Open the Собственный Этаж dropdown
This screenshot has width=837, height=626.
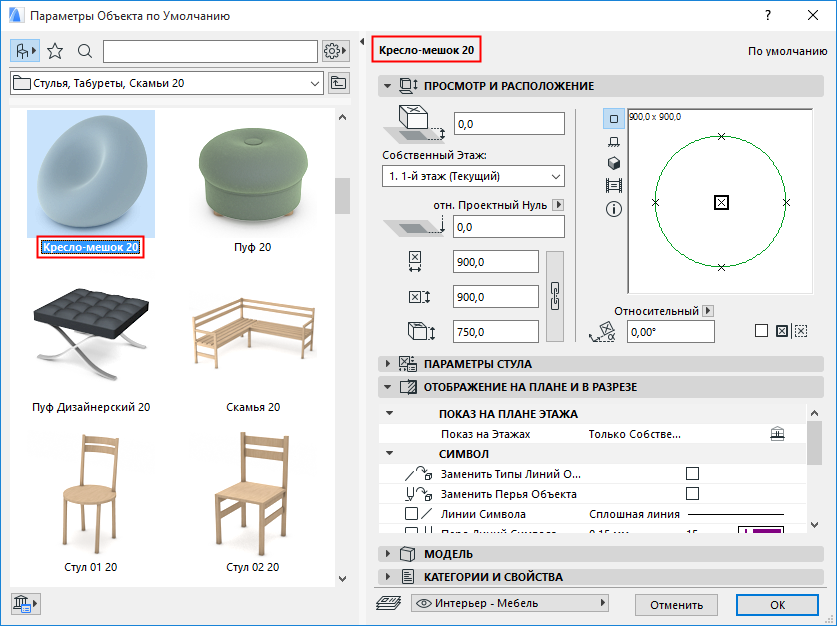tap(473, 176)
